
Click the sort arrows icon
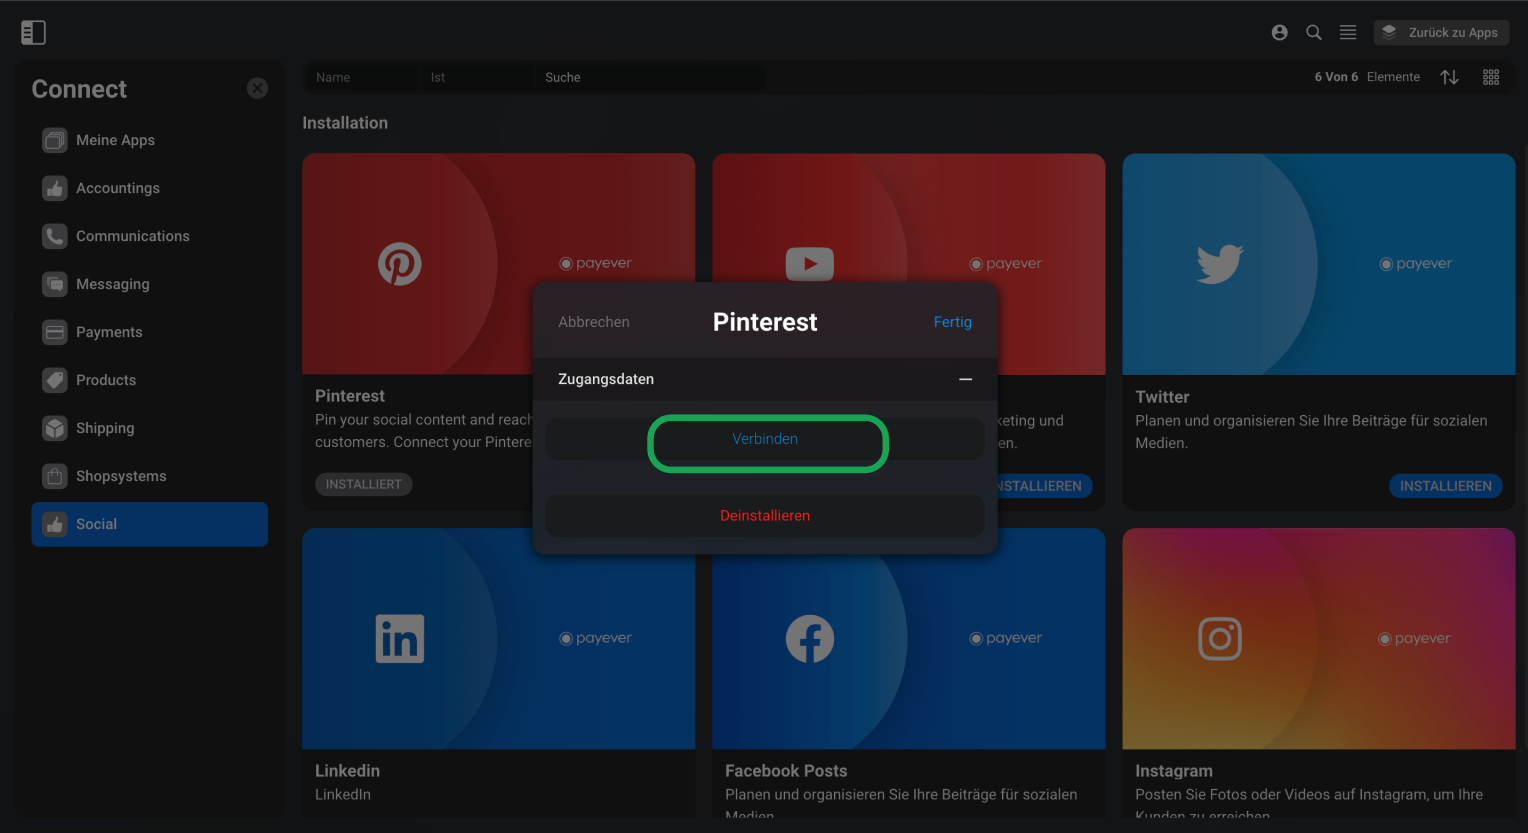[1449, 77]
